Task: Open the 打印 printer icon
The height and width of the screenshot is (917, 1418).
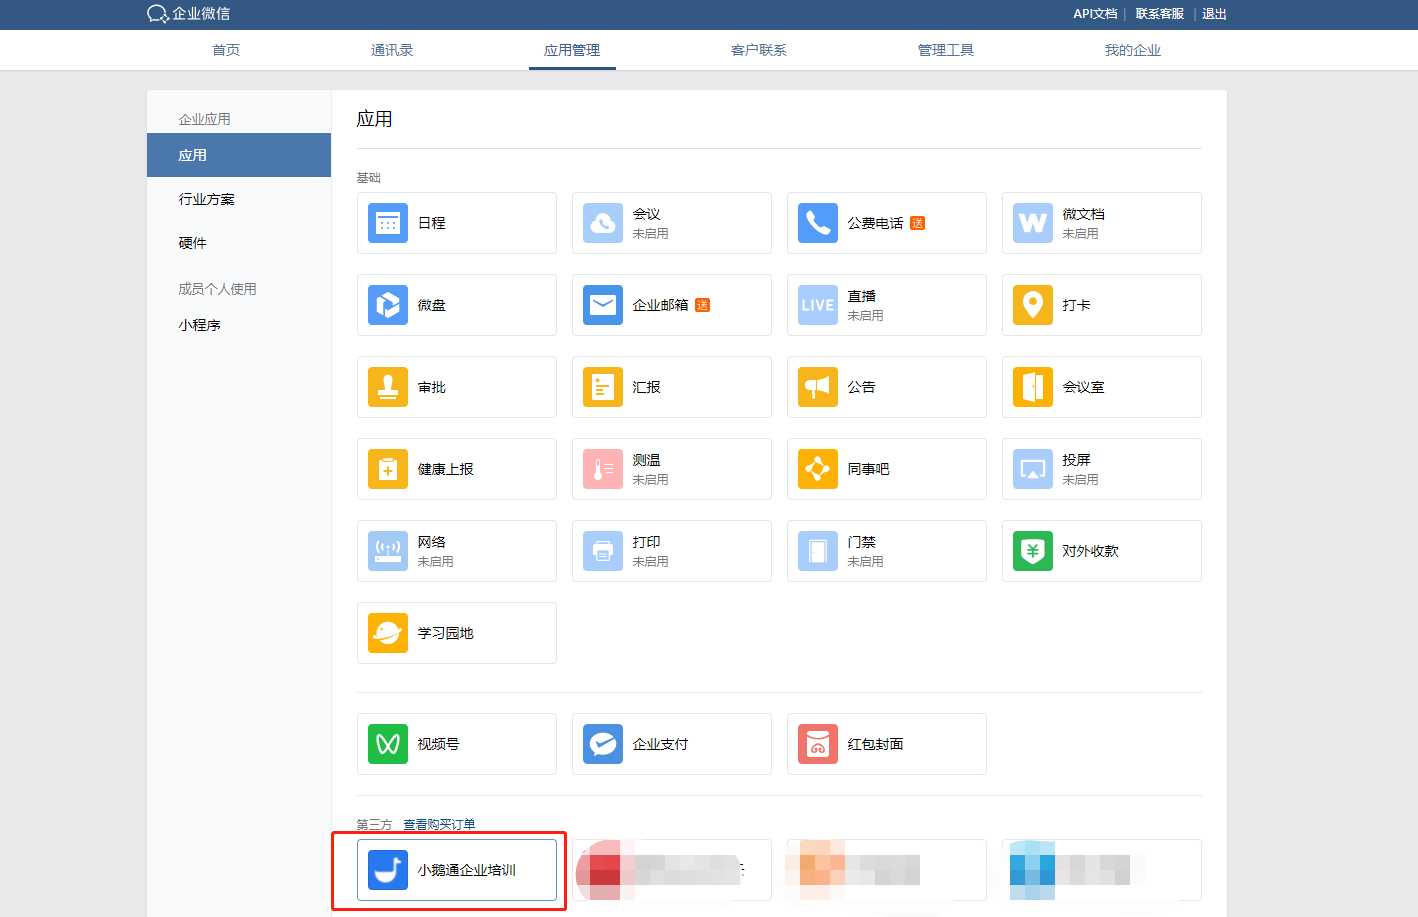Action: click(x=603, y=551)
